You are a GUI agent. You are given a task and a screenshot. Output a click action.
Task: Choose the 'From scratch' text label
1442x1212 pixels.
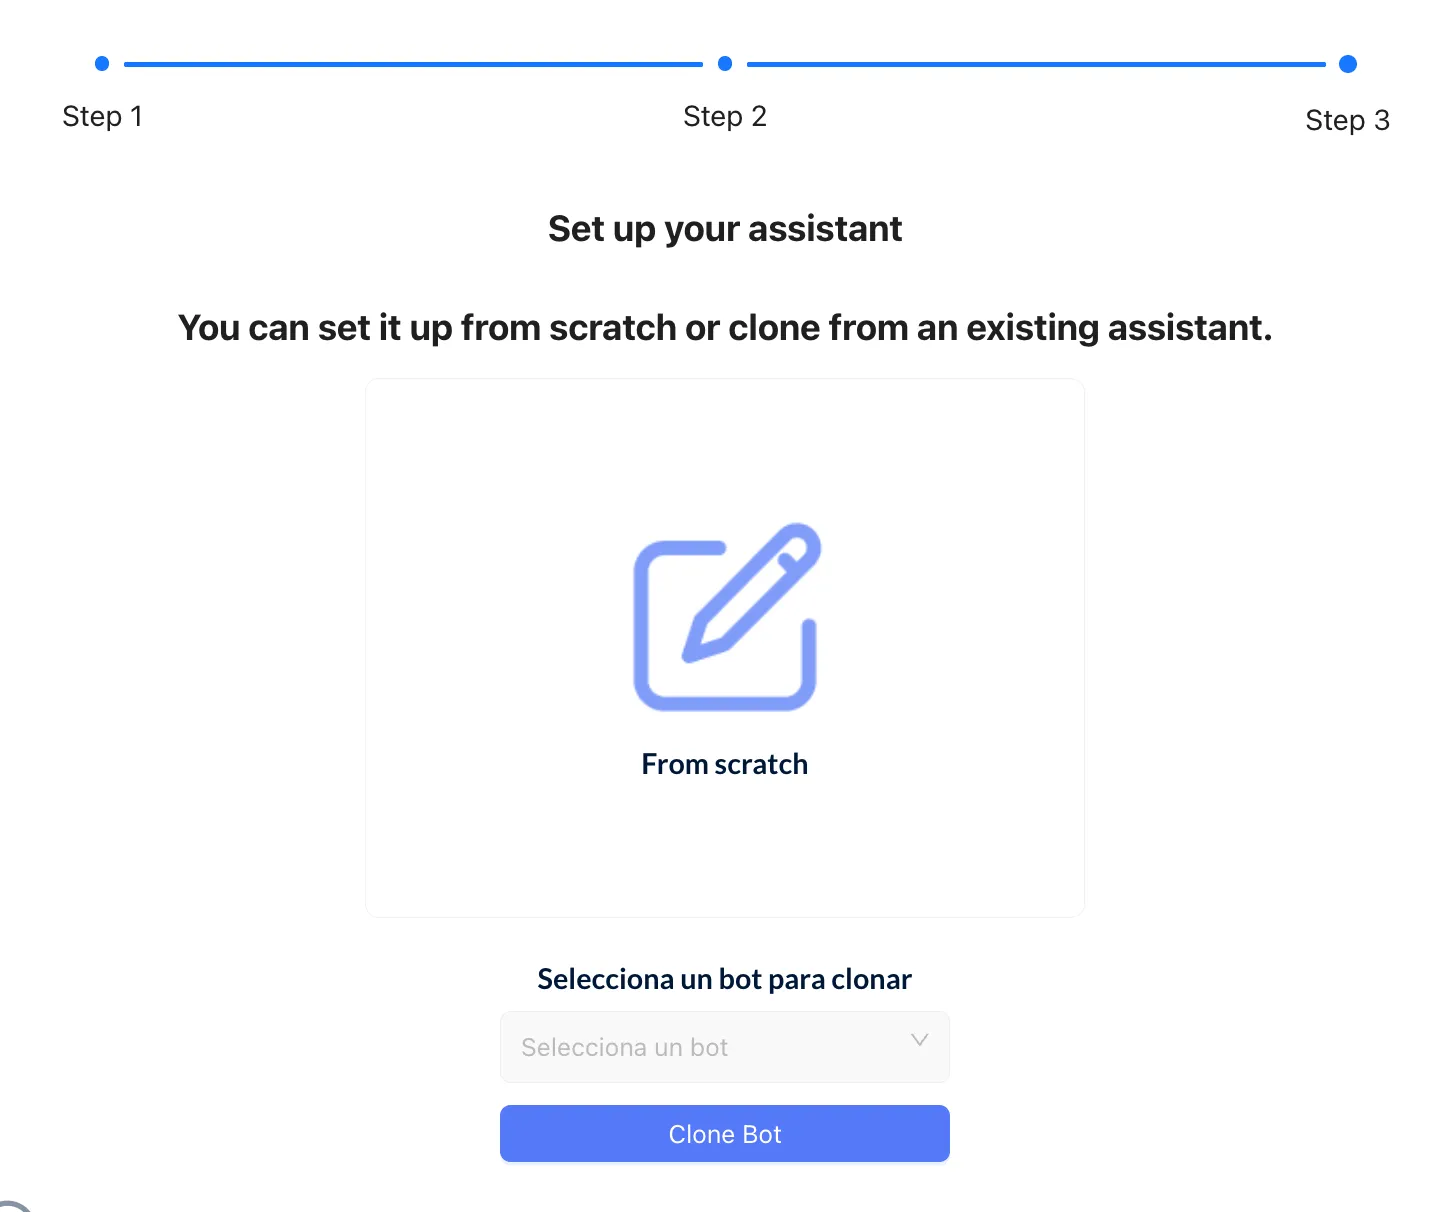point(725,764)
